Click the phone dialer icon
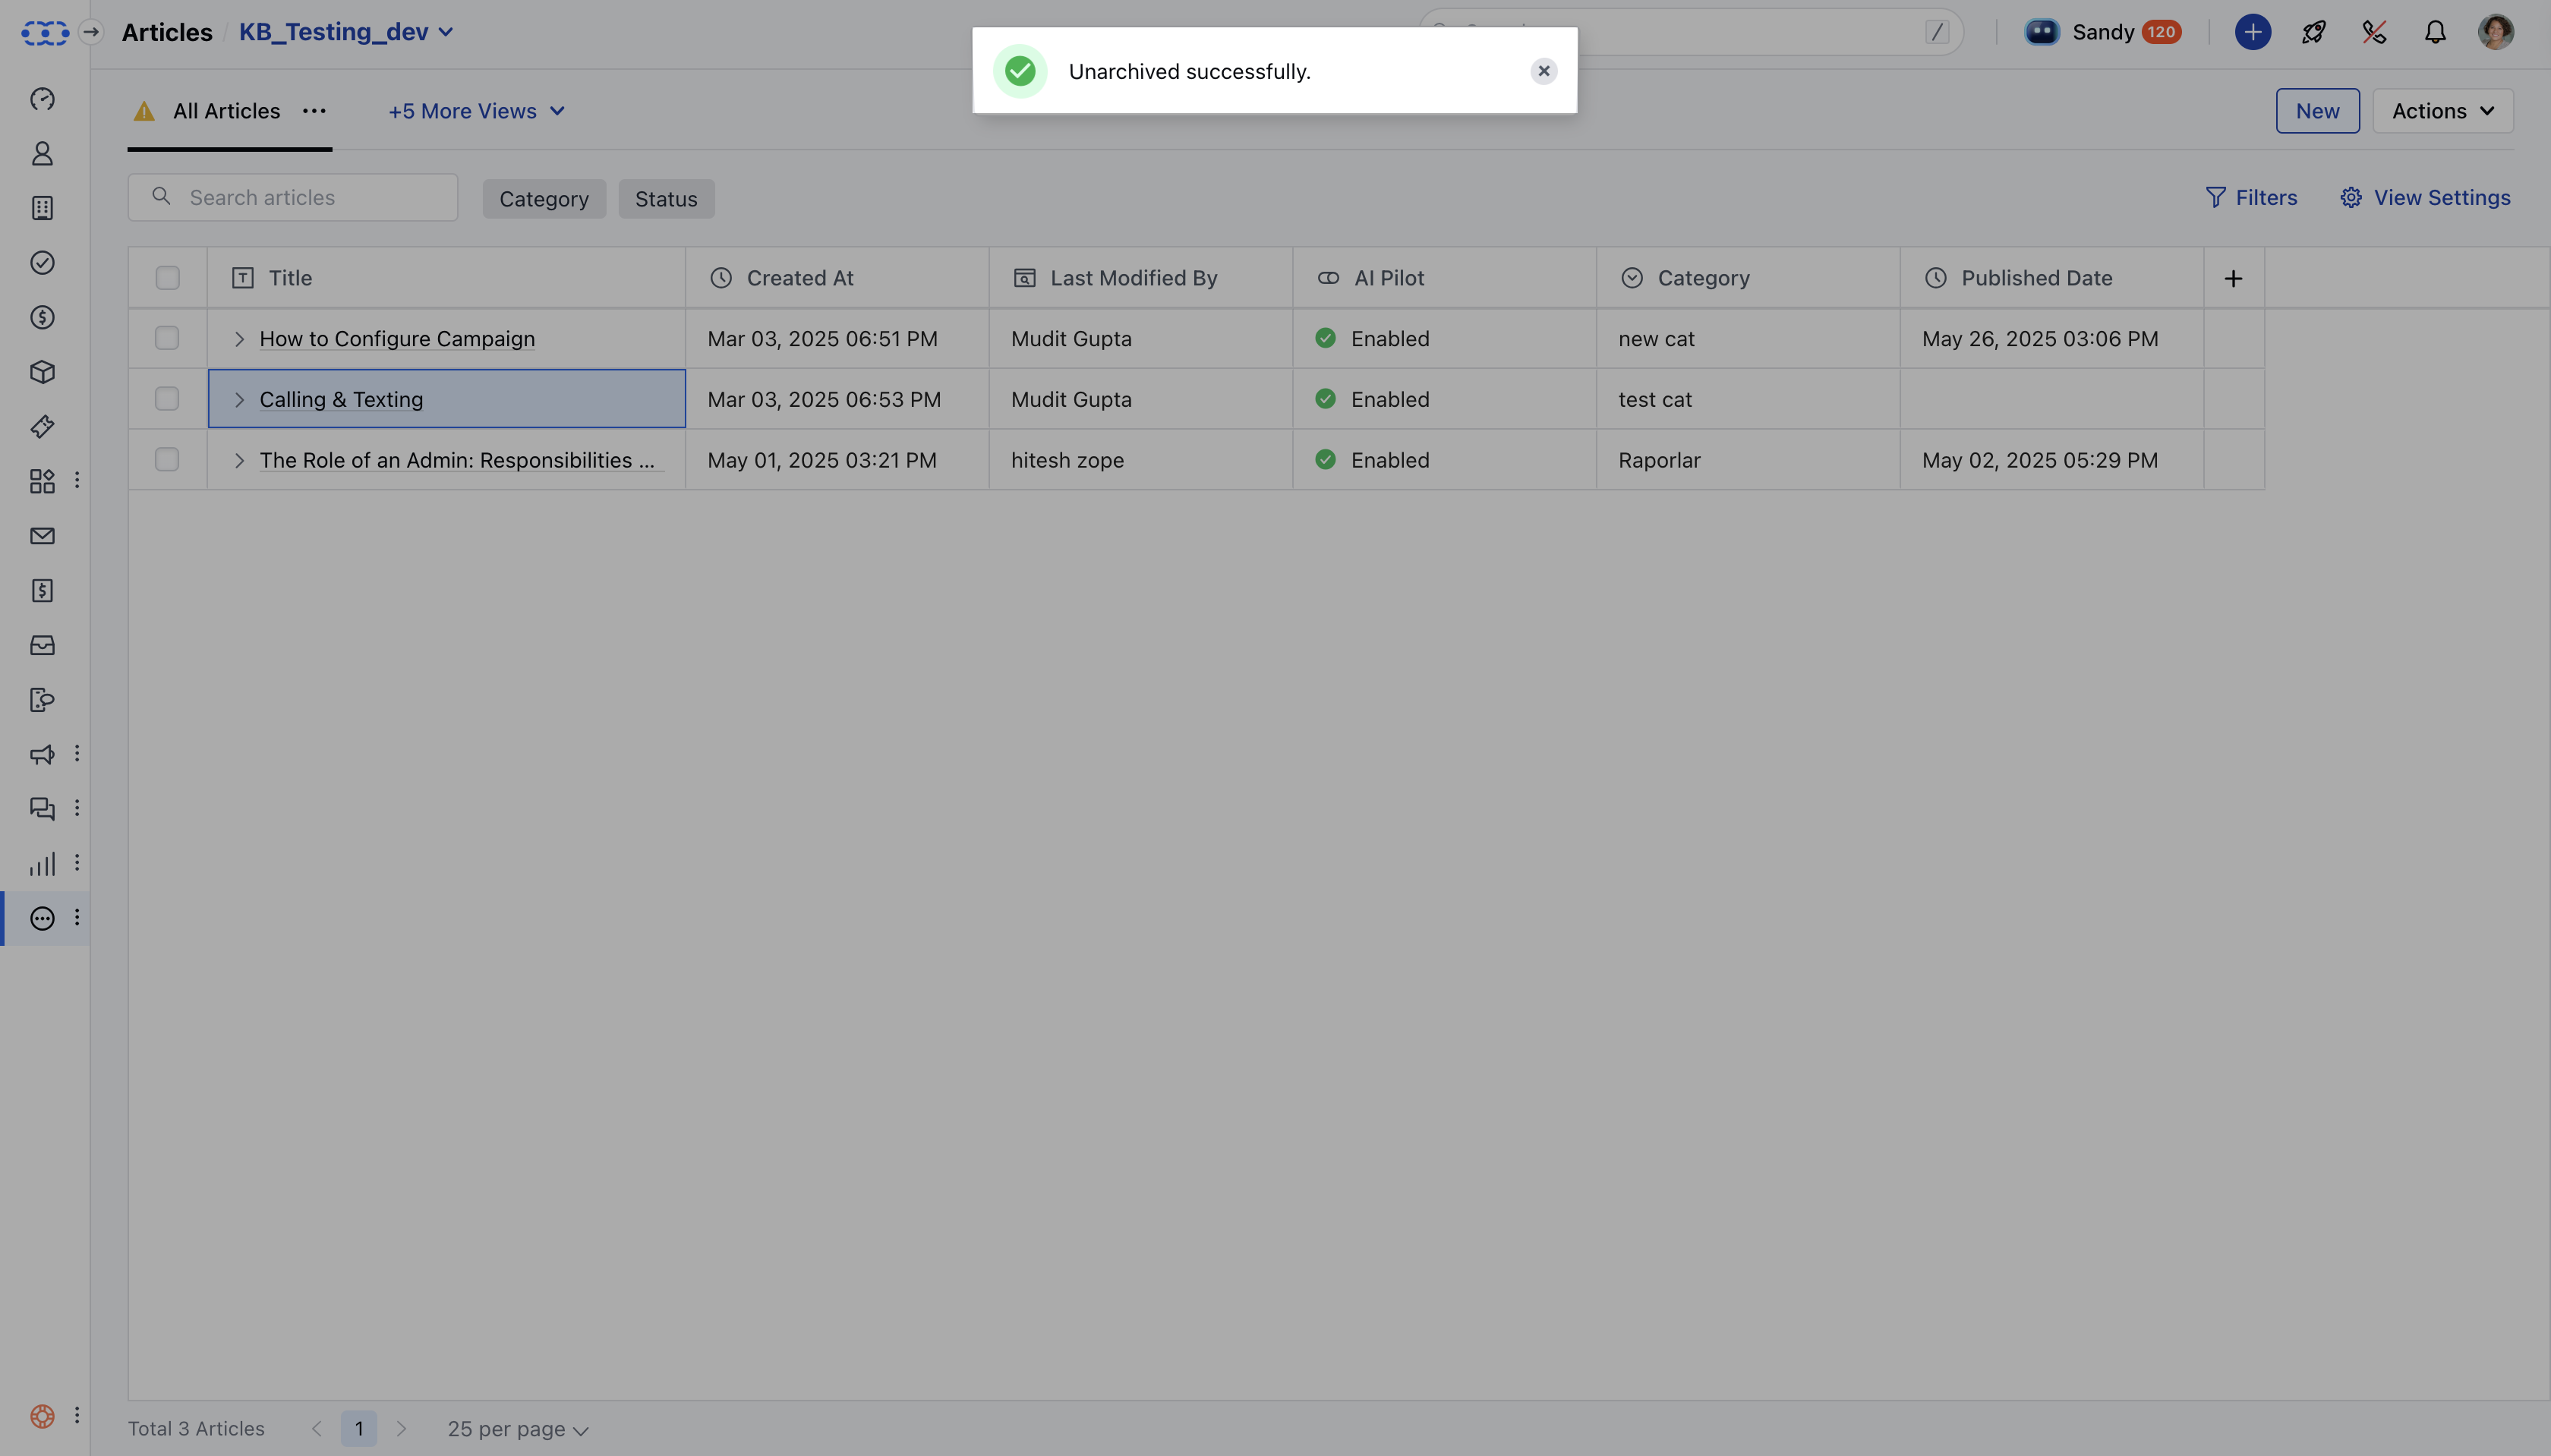Screen dimensions: 2551x1456 2374,32
